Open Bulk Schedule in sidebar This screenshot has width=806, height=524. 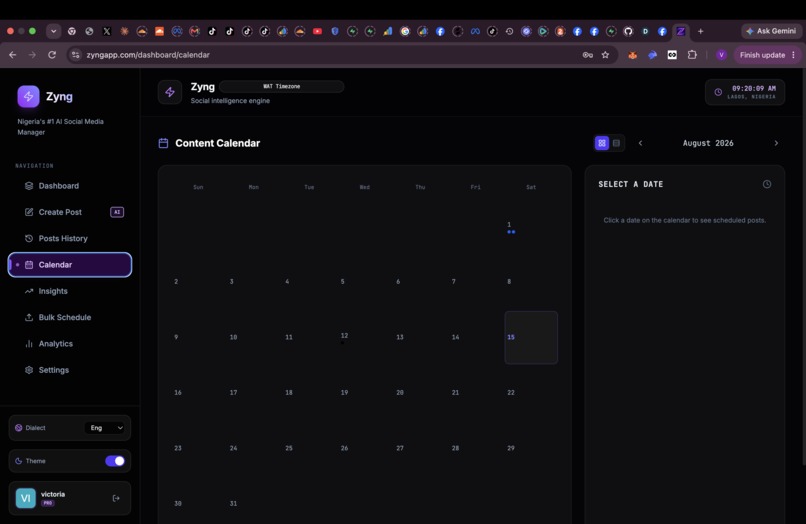pos(70,317)
